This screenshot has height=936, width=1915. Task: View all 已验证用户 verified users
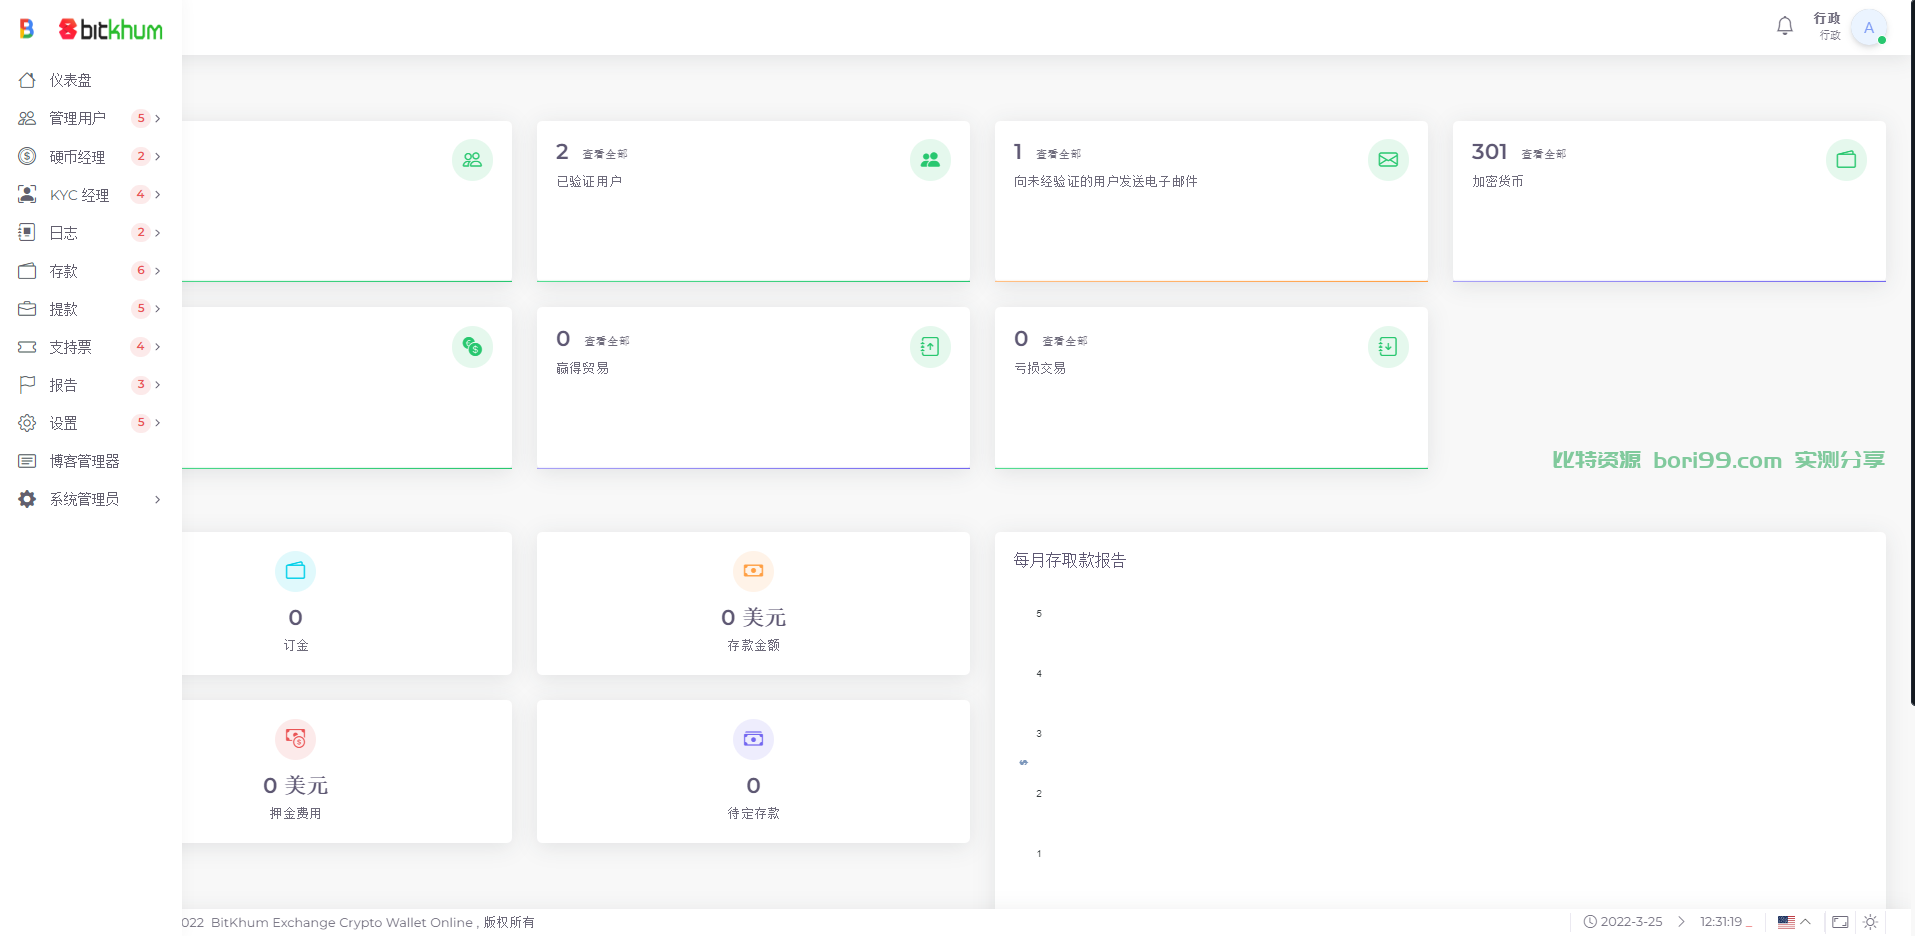(x=605, y=154)
